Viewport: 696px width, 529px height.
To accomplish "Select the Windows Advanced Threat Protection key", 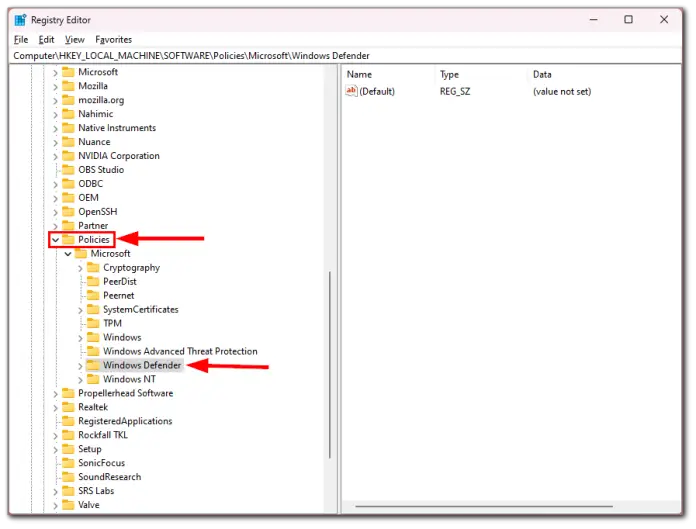I will pos(180,351).
